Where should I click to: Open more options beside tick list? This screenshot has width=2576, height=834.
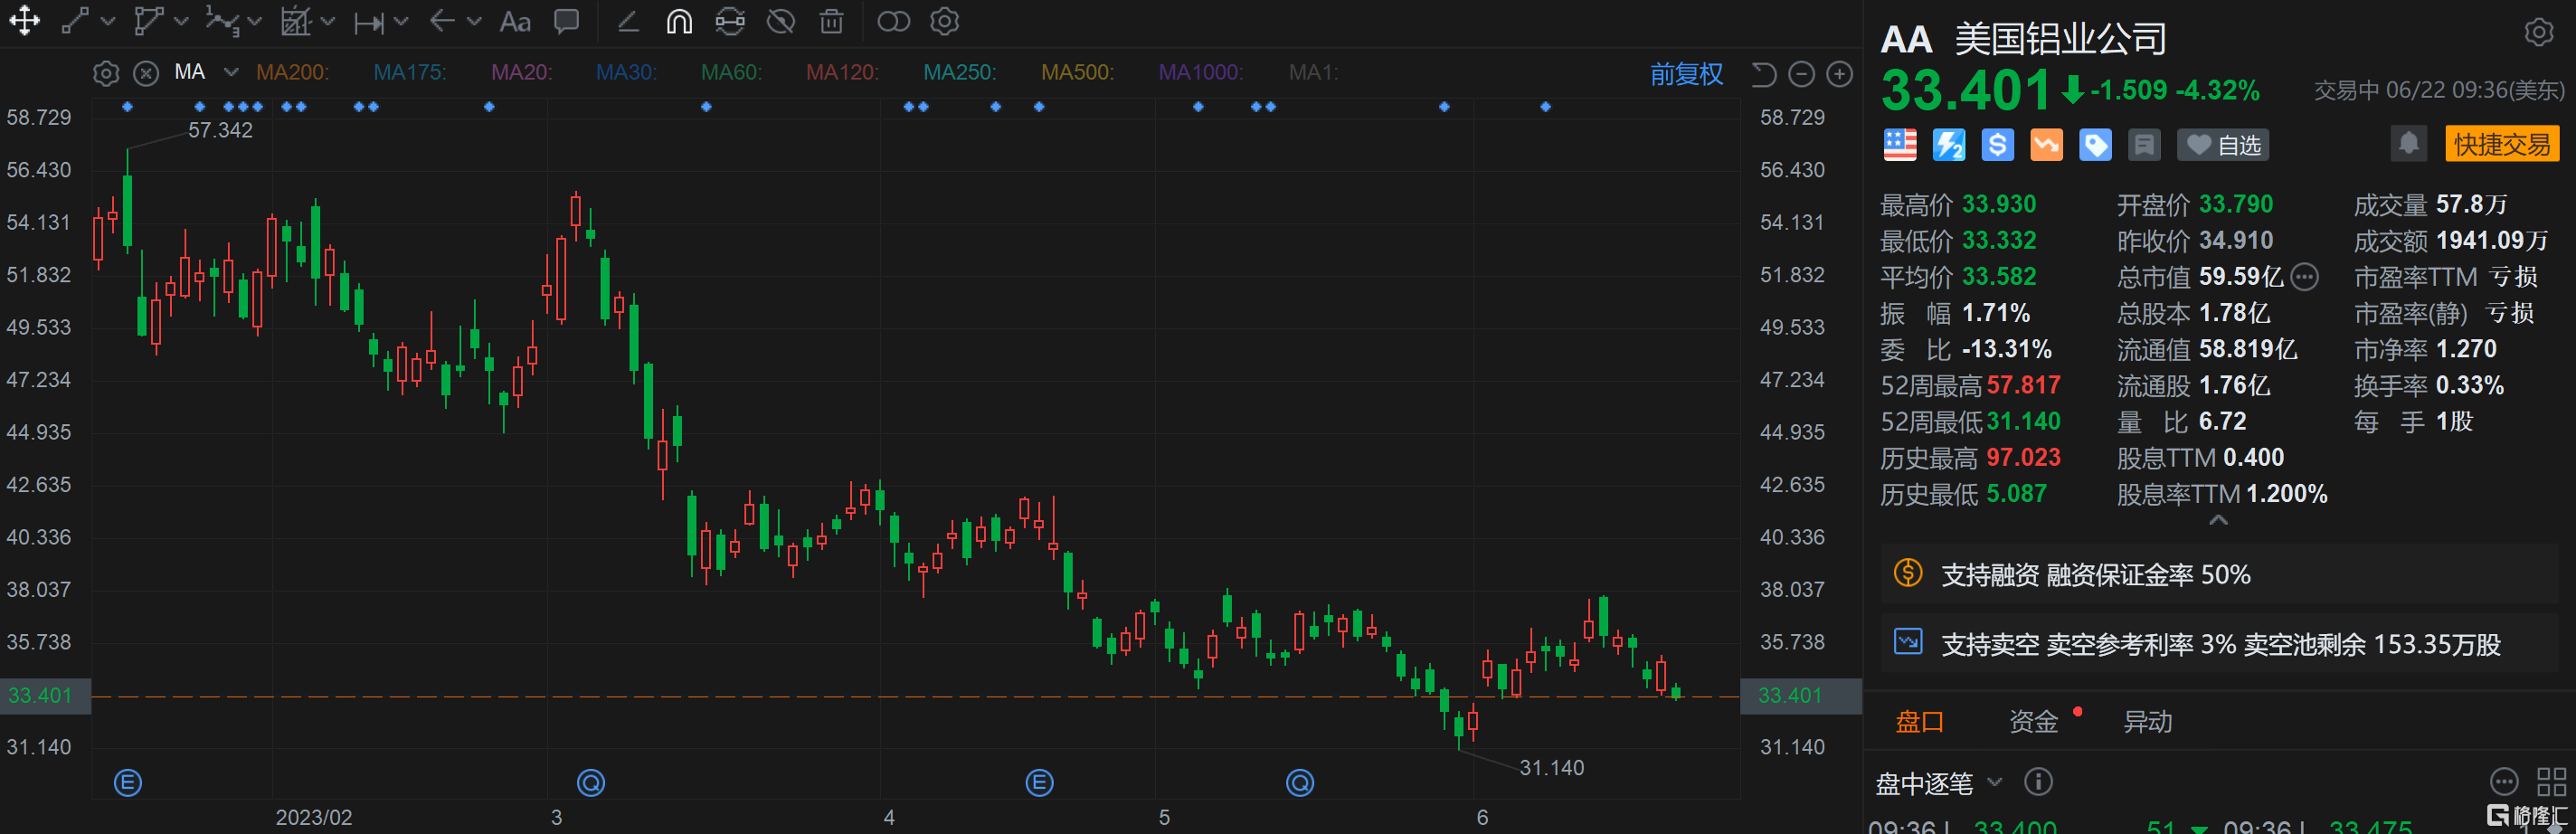[2503, 781]
